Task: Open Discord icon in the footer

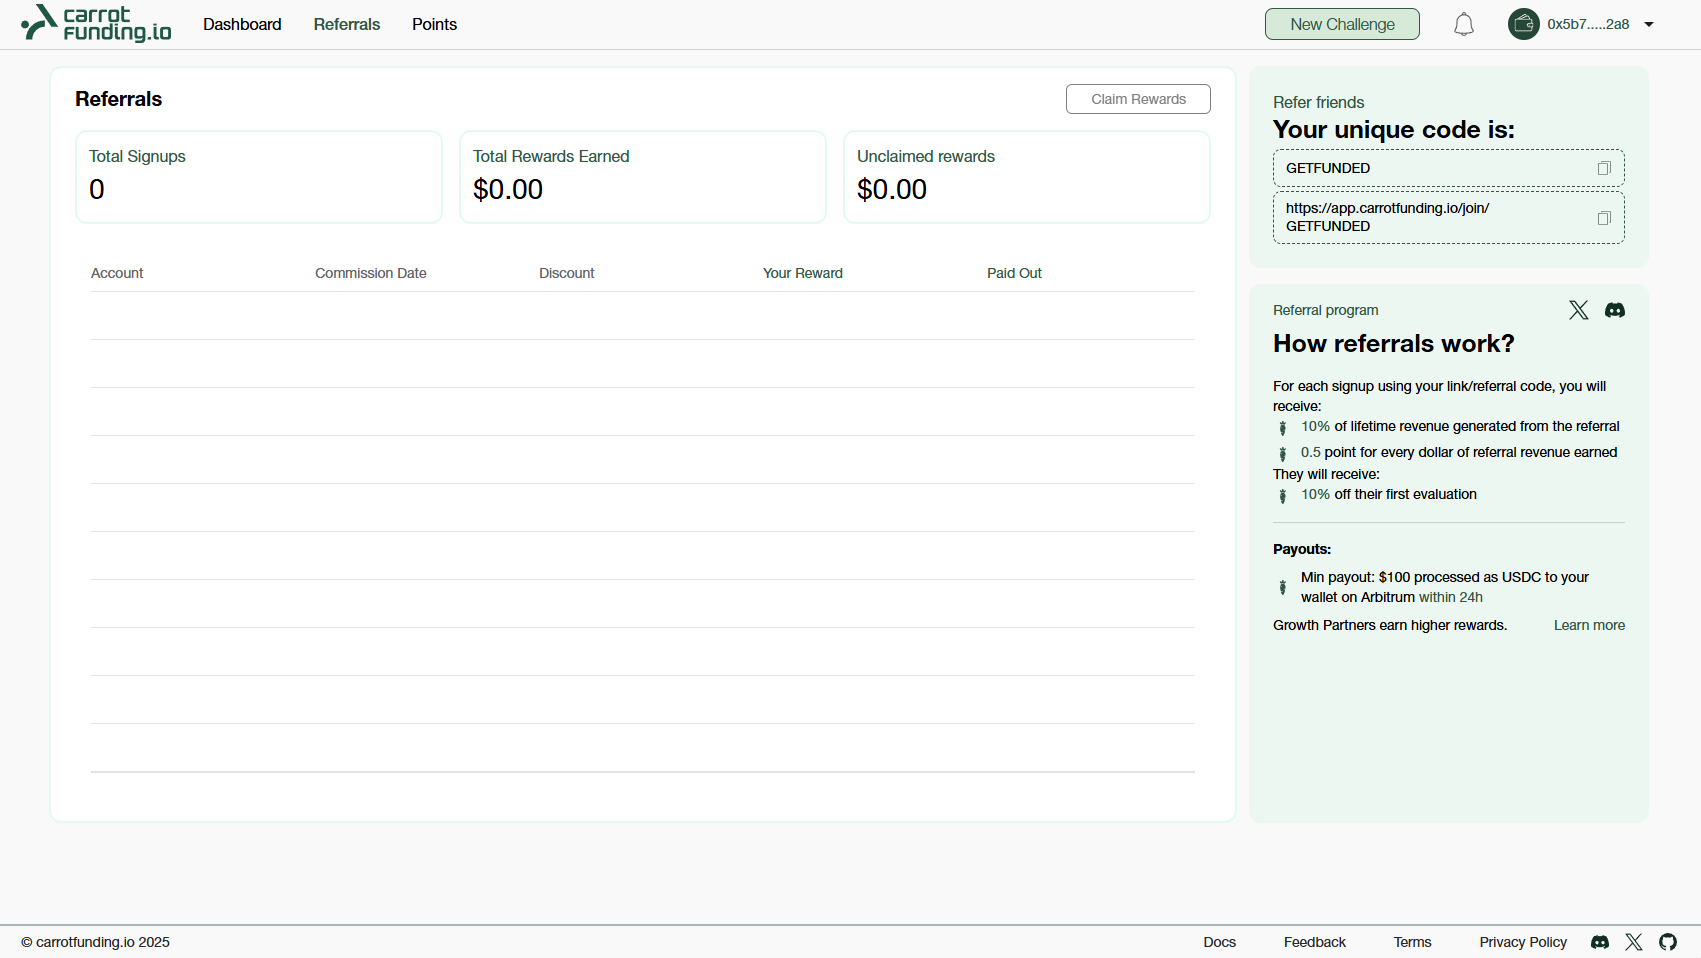Action: [x=1600, y=942]
